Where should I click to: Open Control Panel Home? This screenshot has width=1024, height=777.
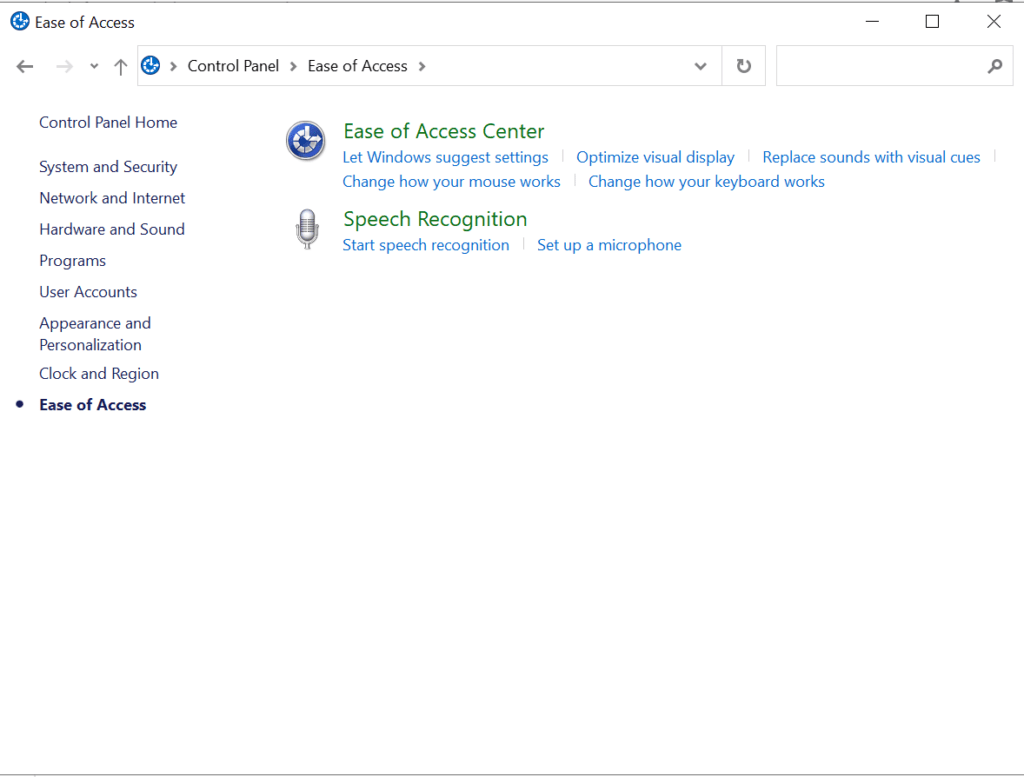(x=108, y=122)
